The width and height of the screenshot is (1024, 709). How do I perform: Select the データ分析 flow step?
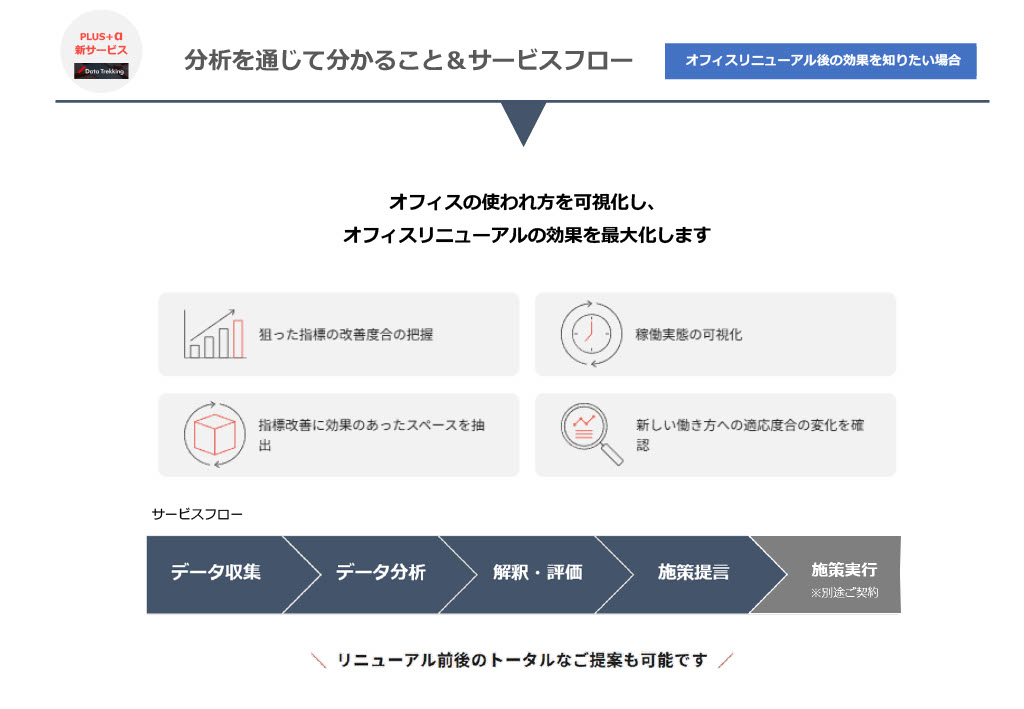[x=380, y=573]
